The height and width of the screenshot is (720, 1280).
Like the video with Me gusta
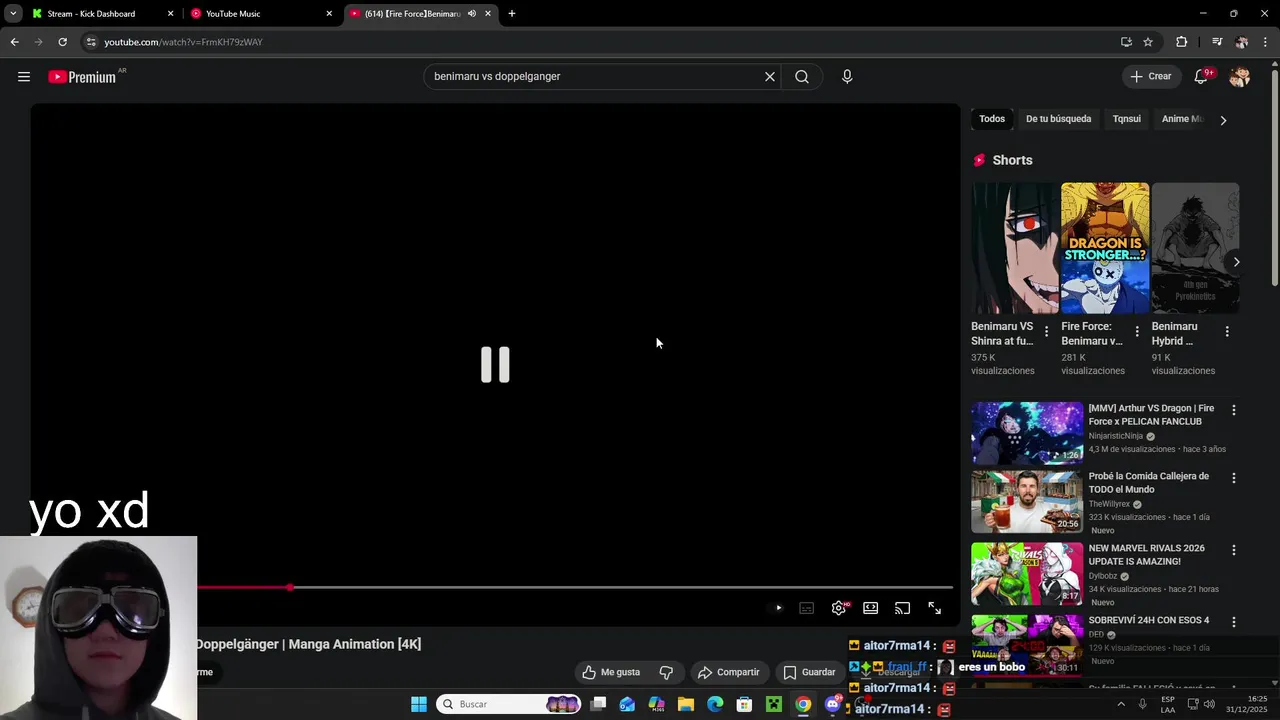coord(611,672)
